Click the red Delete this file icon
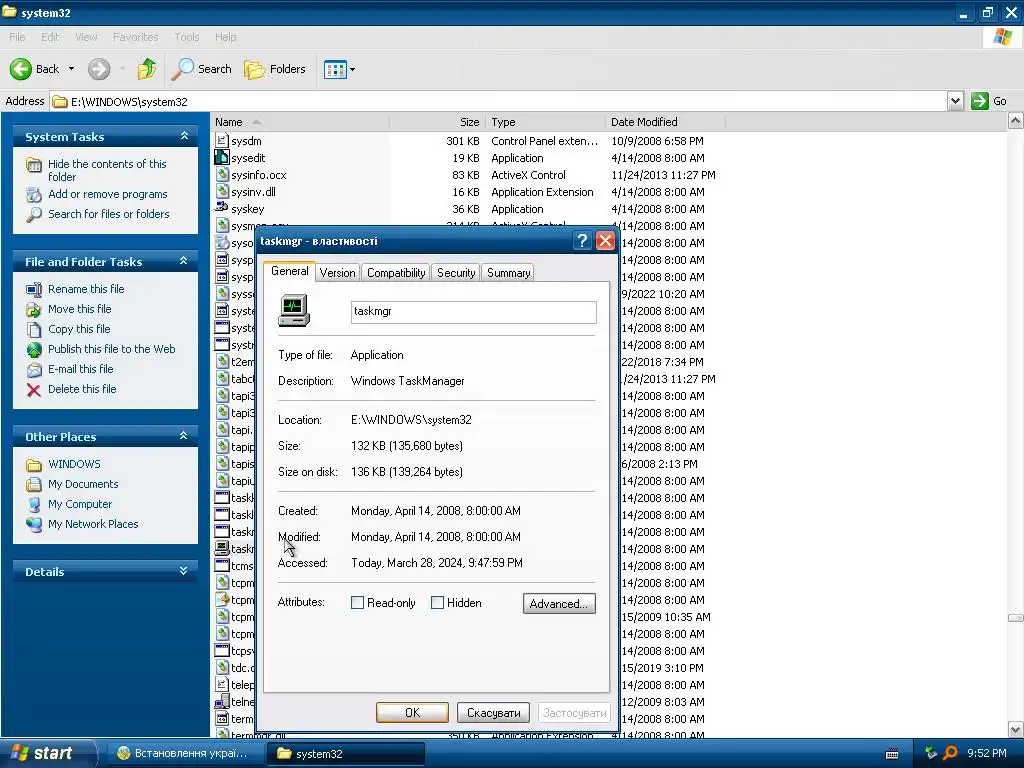Image resolution: width=1024 pixels, height=768 pixels. point(34,390)
